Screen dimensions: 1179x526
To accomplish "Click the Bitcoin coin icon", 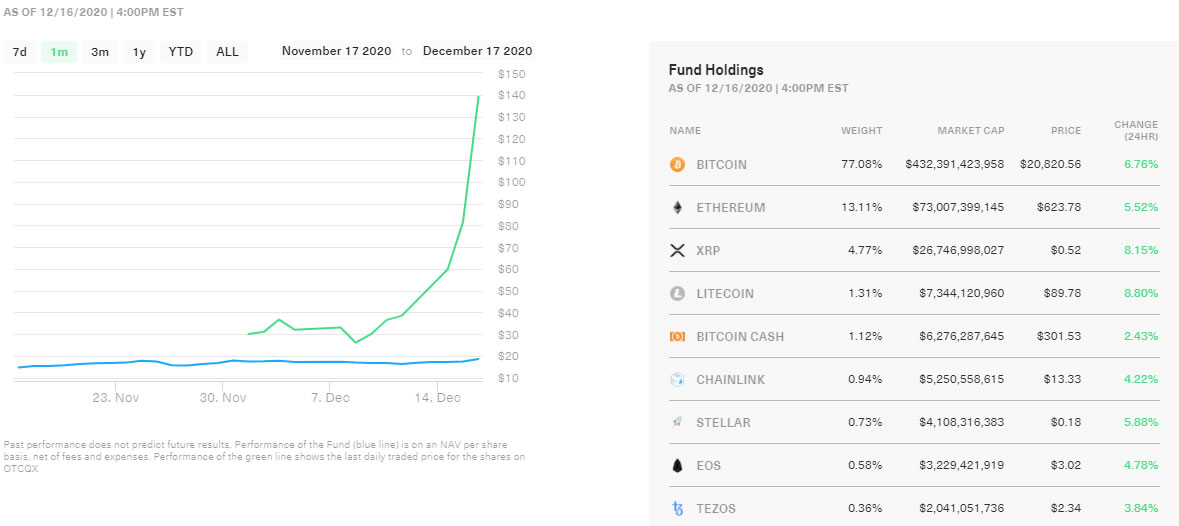I will point(677,164).
